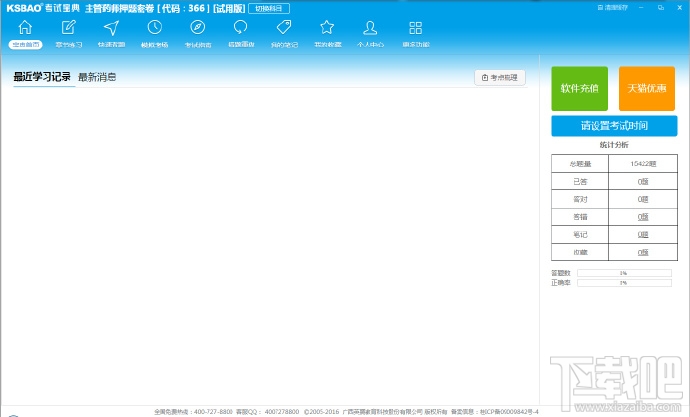Click the 15422题 total count cell
The width and height of the screenshot is (690, 417).
[643, 164]
